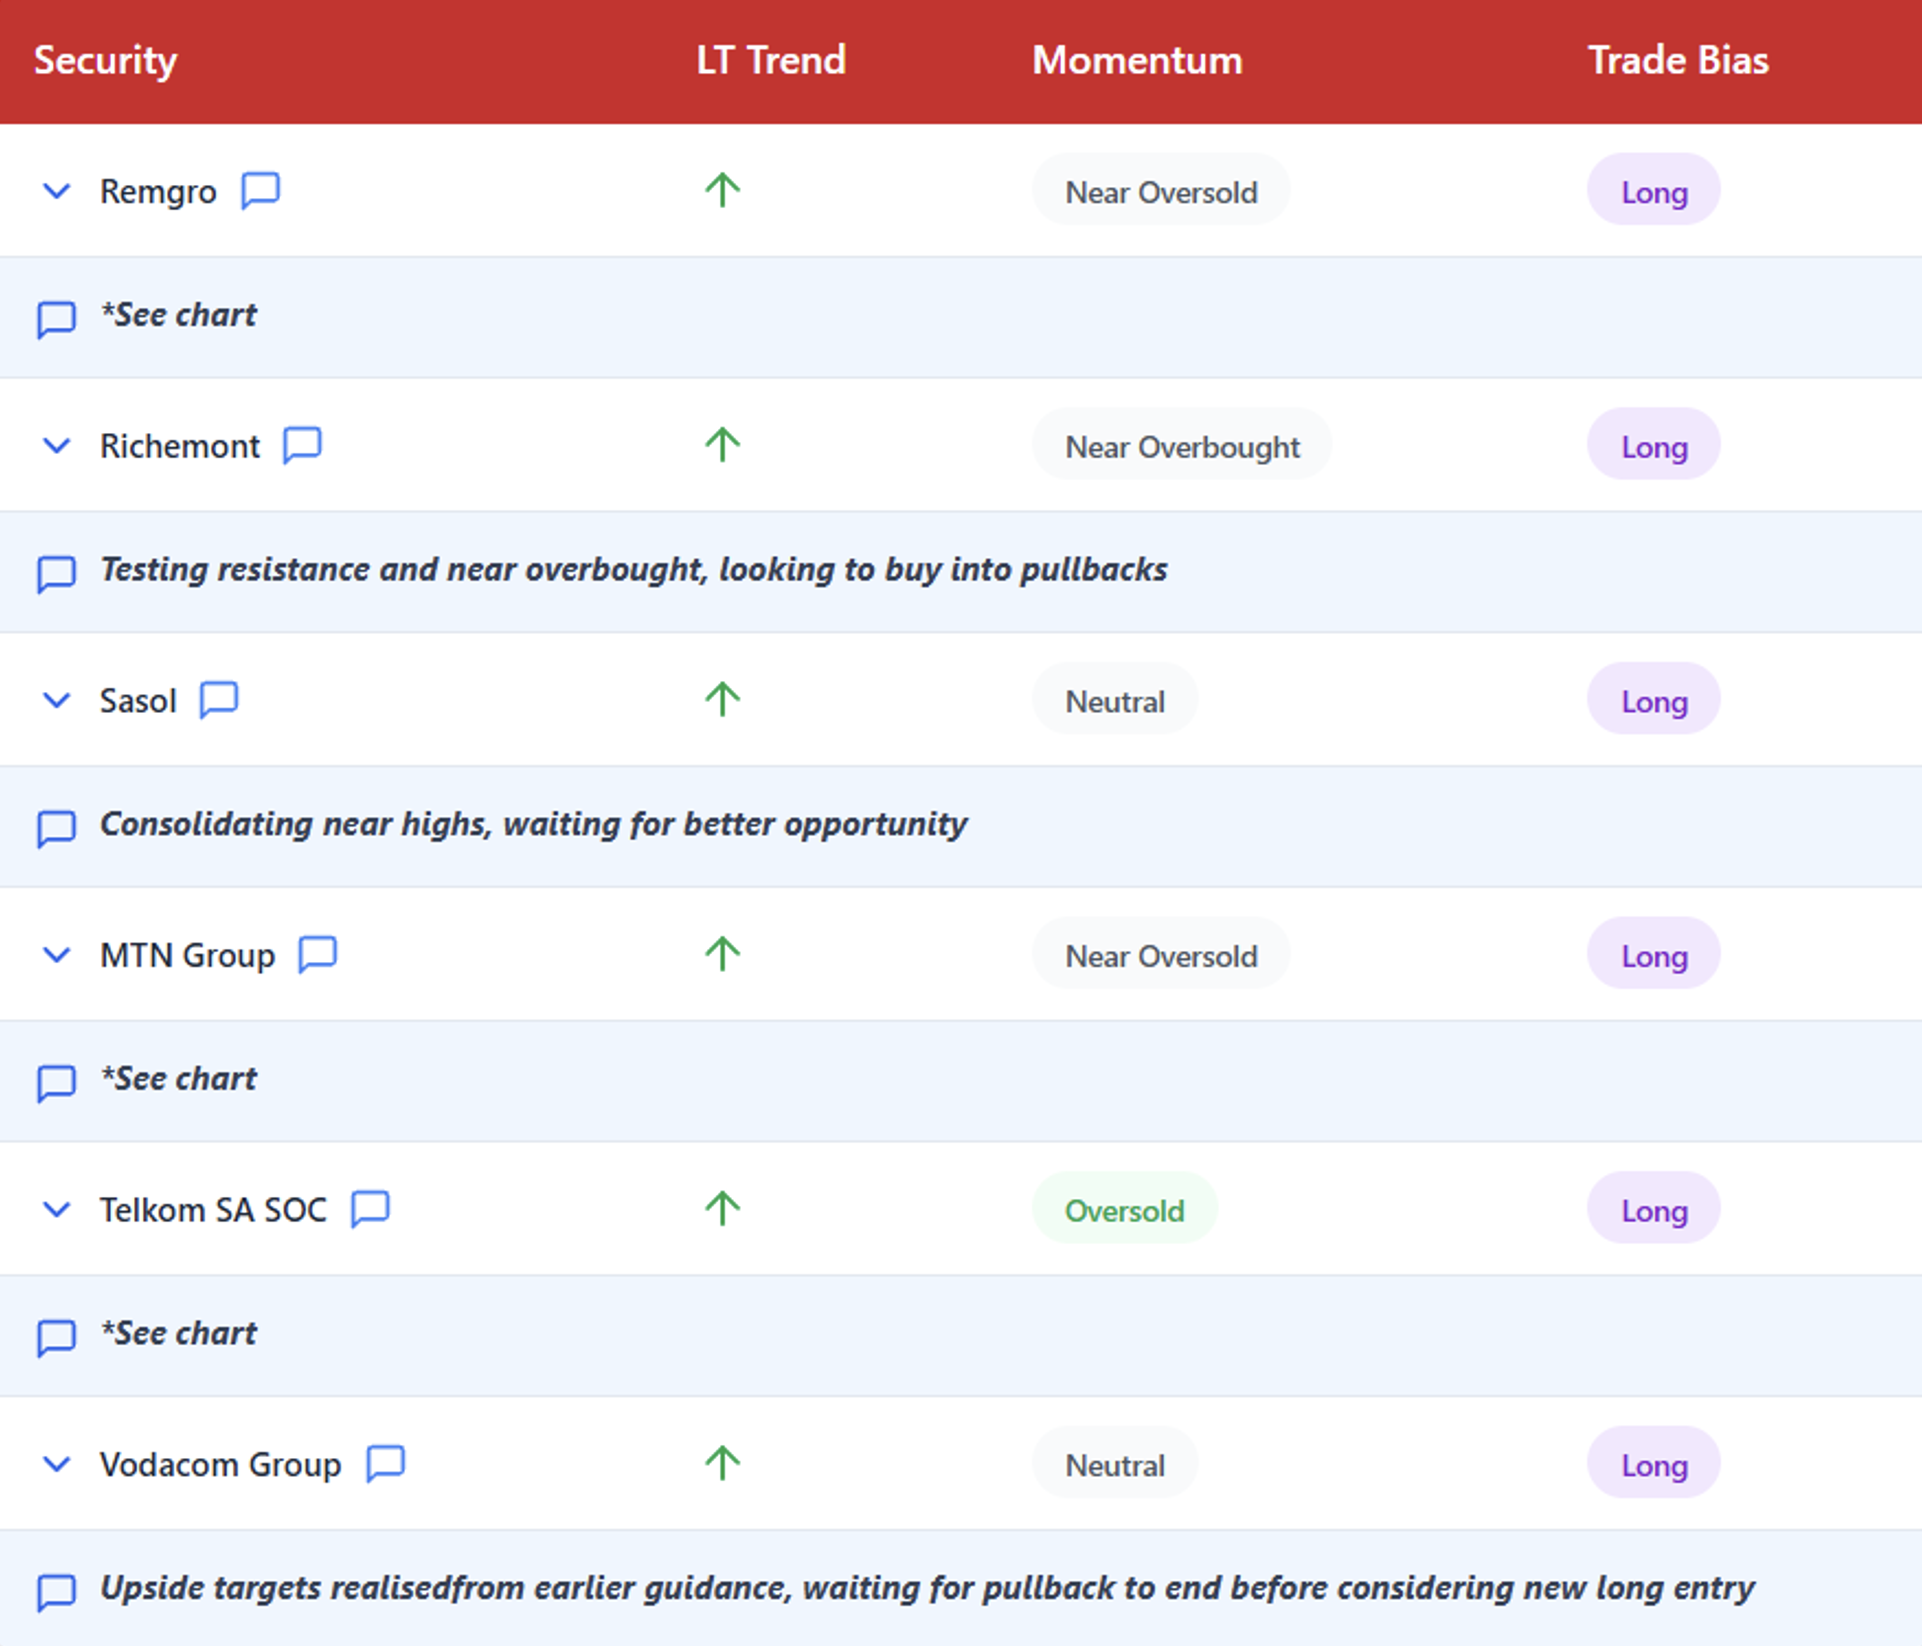
Task: Click the '*See chart' note under Telkom SA SOC
Action: [x=178, y=1334]
